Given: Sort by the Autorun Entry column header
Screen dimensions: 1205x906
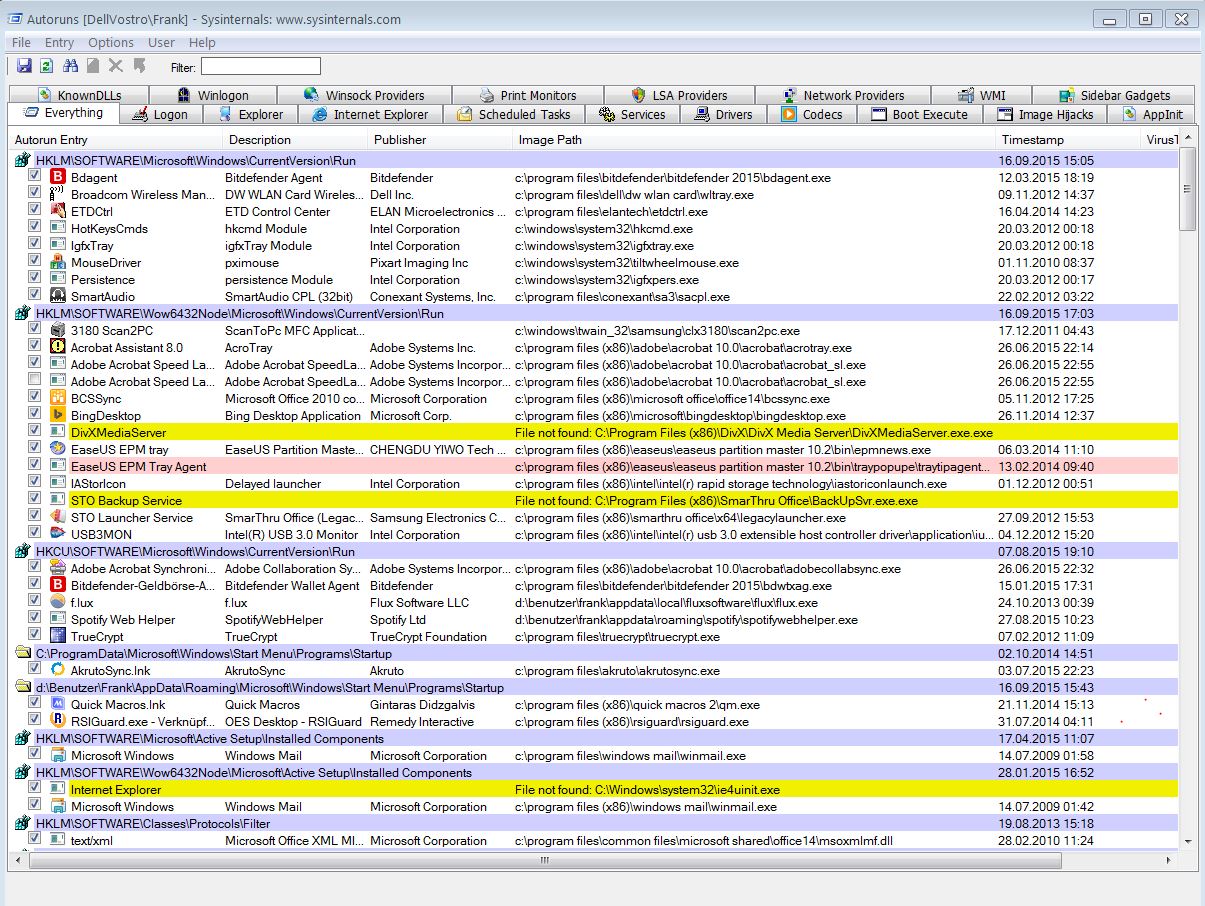Looking at the screenshot, I should point(116,140).
